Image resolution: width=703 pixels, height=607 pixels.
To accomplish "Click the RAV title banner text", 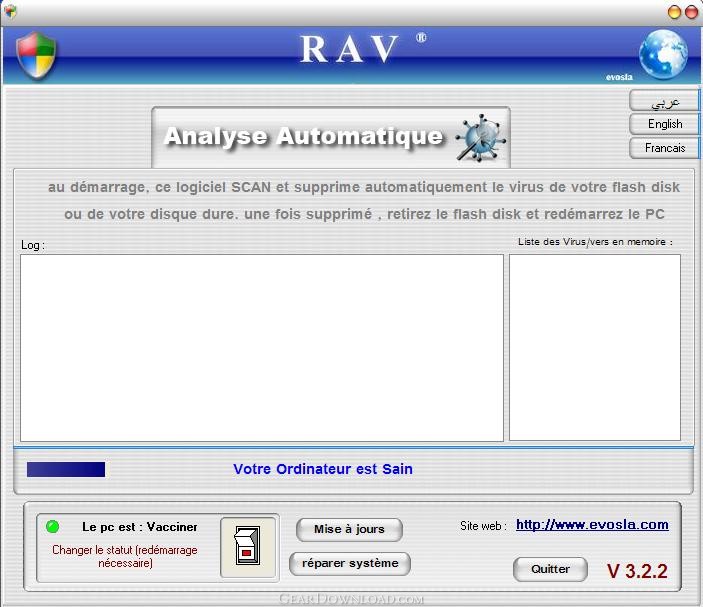I will coord(349,49).
